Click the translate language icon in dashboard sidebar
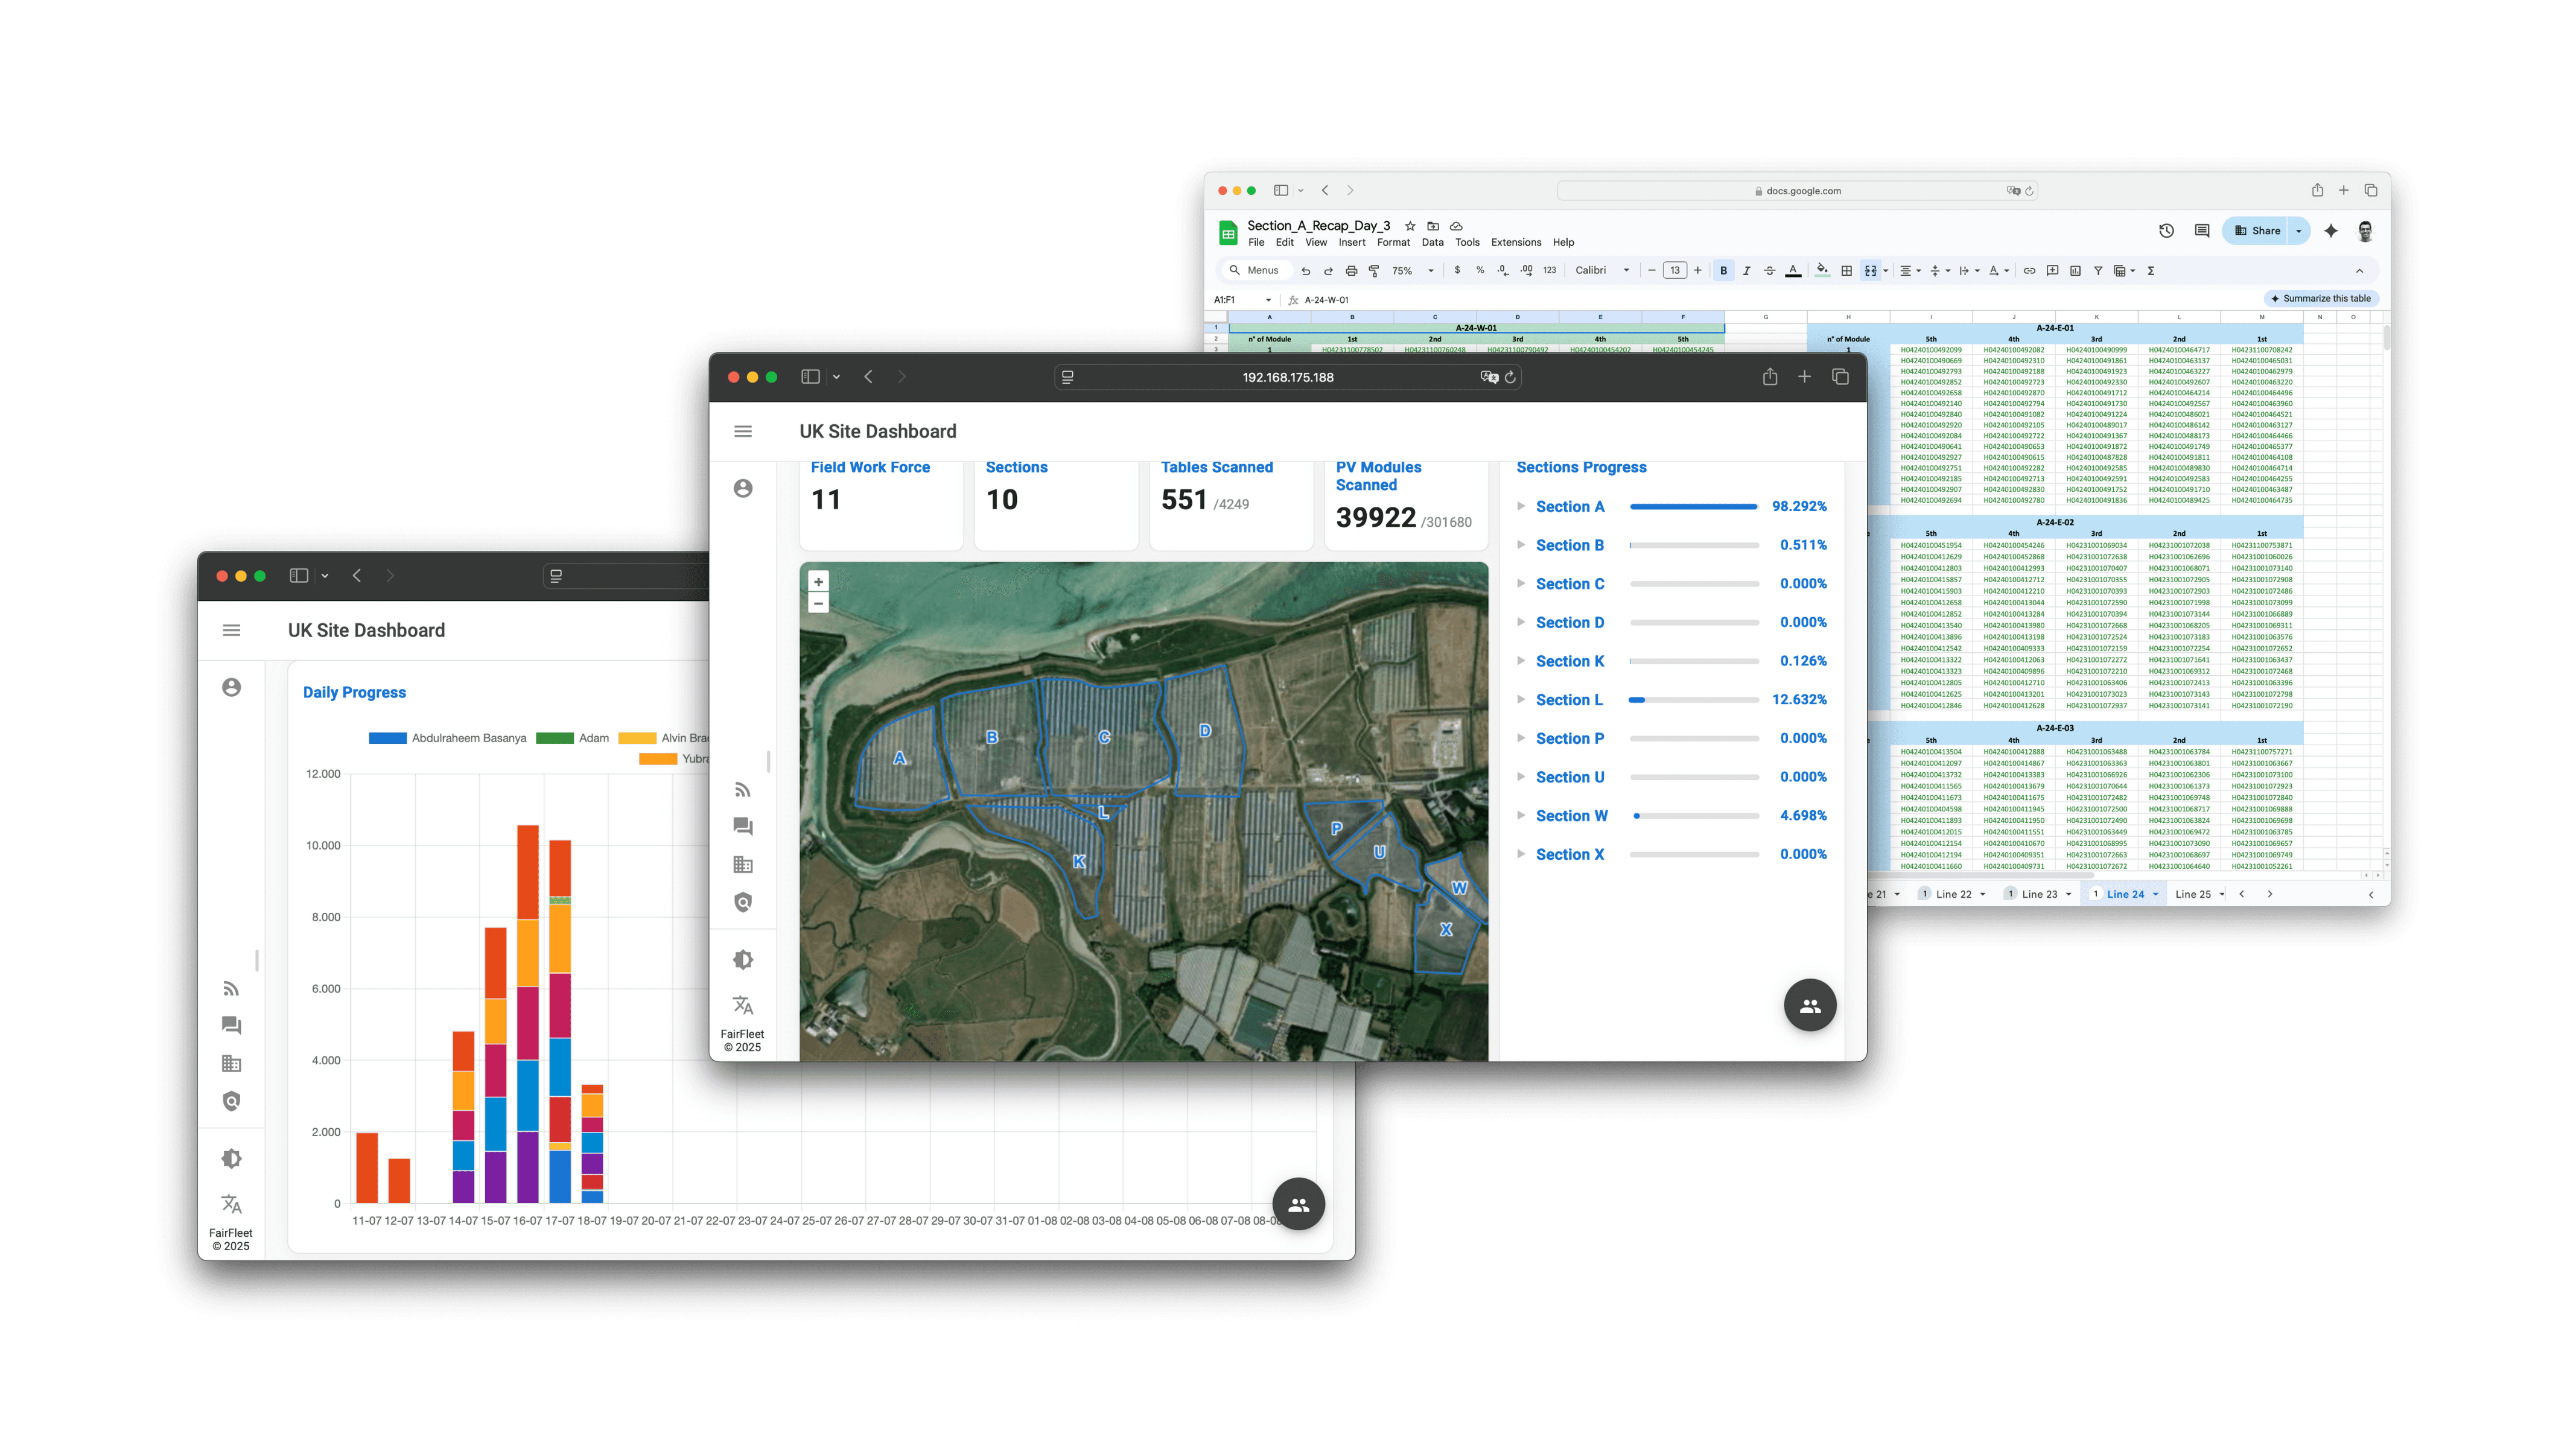This screenshot has width=2576, height=1448. point(742,1005)
